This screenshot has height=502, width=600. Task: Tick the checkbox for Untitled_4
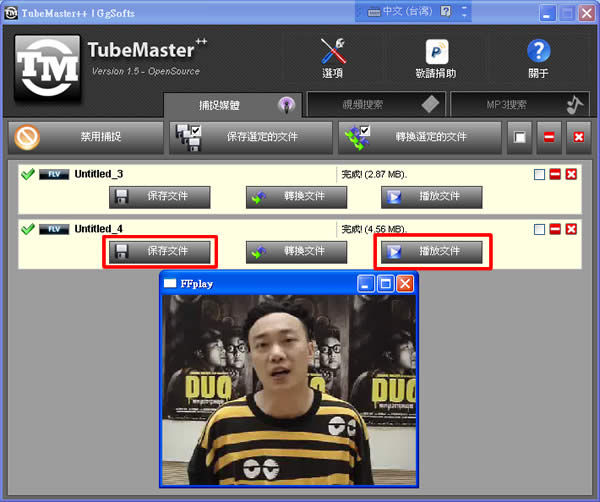point(539,230)
